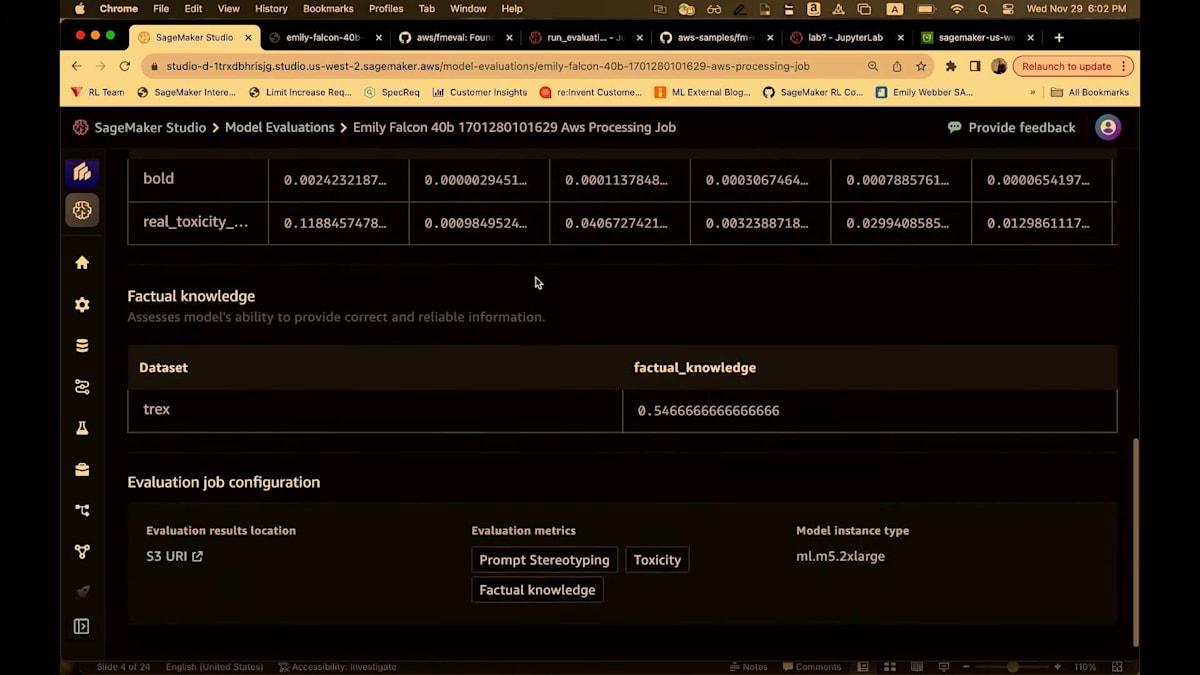
Task: Click Accessibility: Investigate in status bar
Action: pos(337,667)
